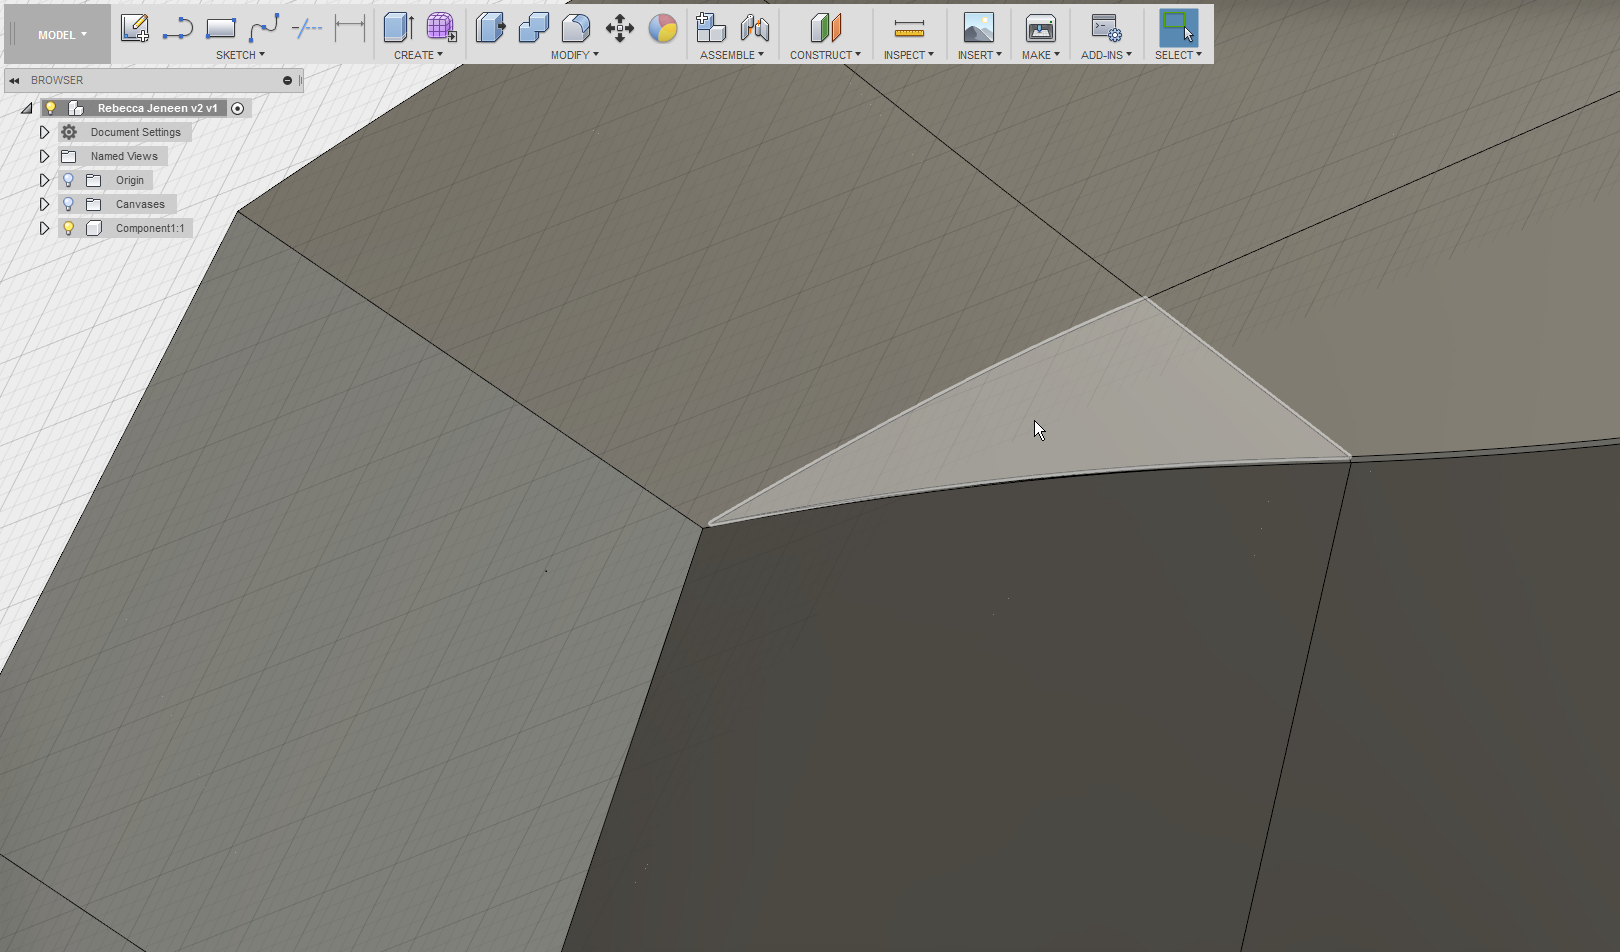1620x952 pixels.
Task: Select the Move tool
Action: (x=619, y=28)
